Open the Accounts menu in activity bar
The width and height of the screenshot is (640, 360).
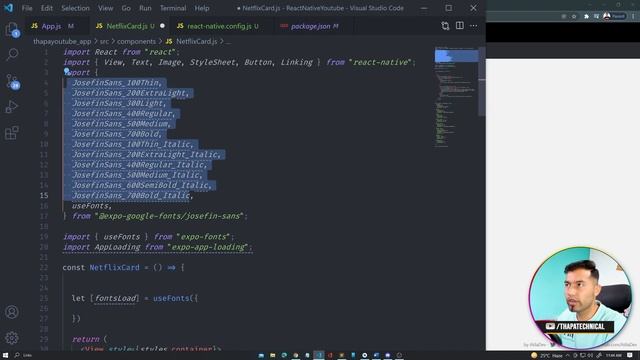(12, 312)
